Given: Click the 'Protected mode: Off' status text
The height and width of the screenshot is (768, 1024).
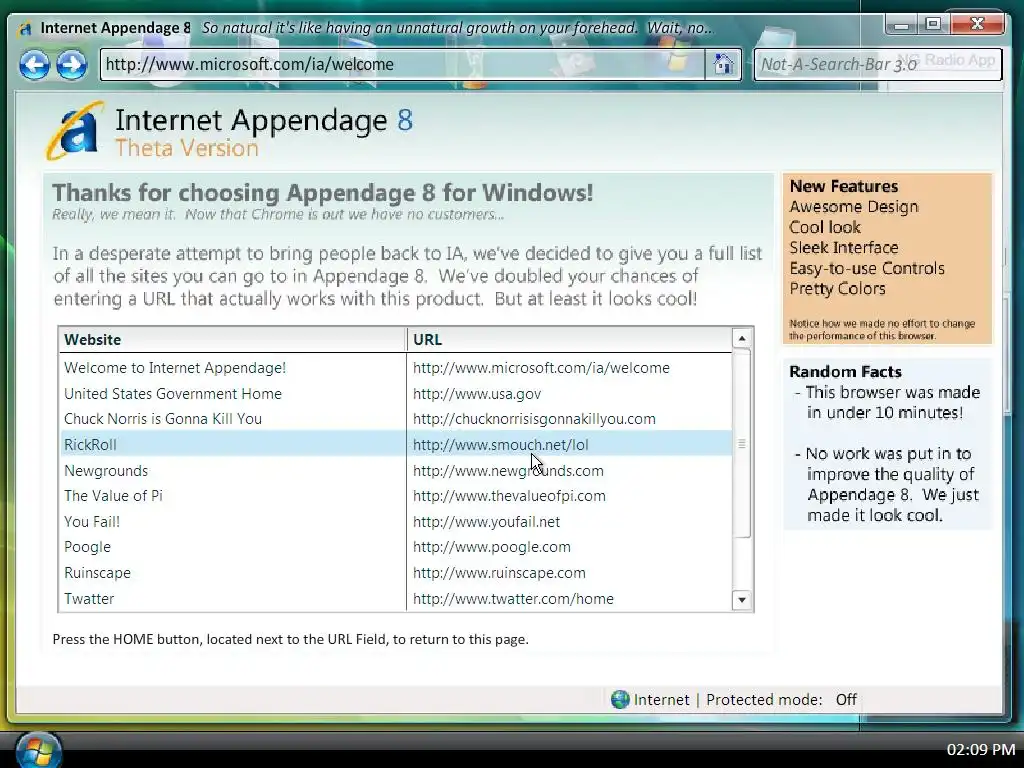Looking at the screenshot, I should (x=781, y=700).
